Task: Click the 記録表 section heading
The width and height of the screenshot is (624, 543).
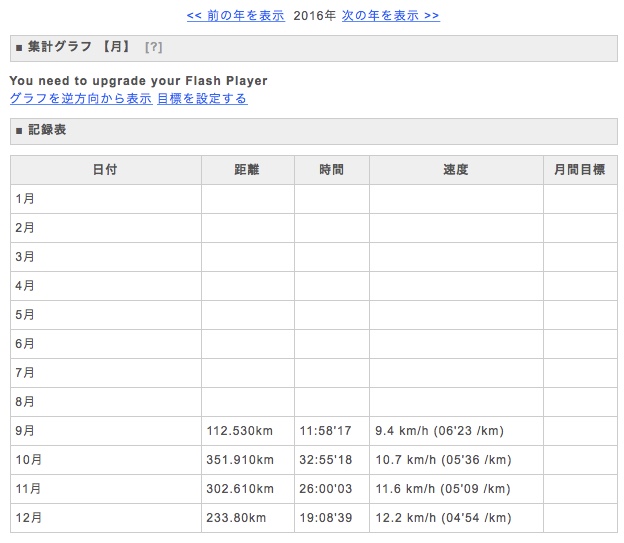Action: pos(47,131)
